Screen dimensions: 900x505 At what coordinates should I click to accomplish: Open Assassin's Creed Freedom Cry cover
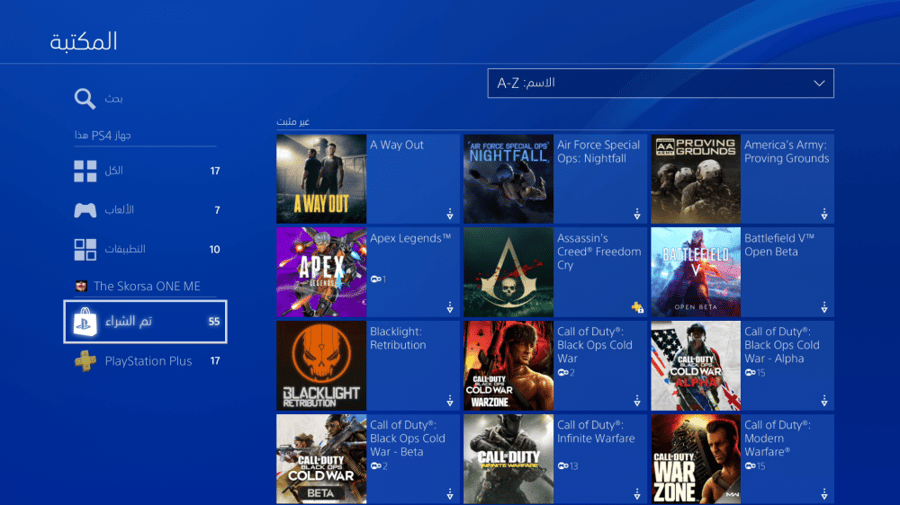tap(509, 272)
